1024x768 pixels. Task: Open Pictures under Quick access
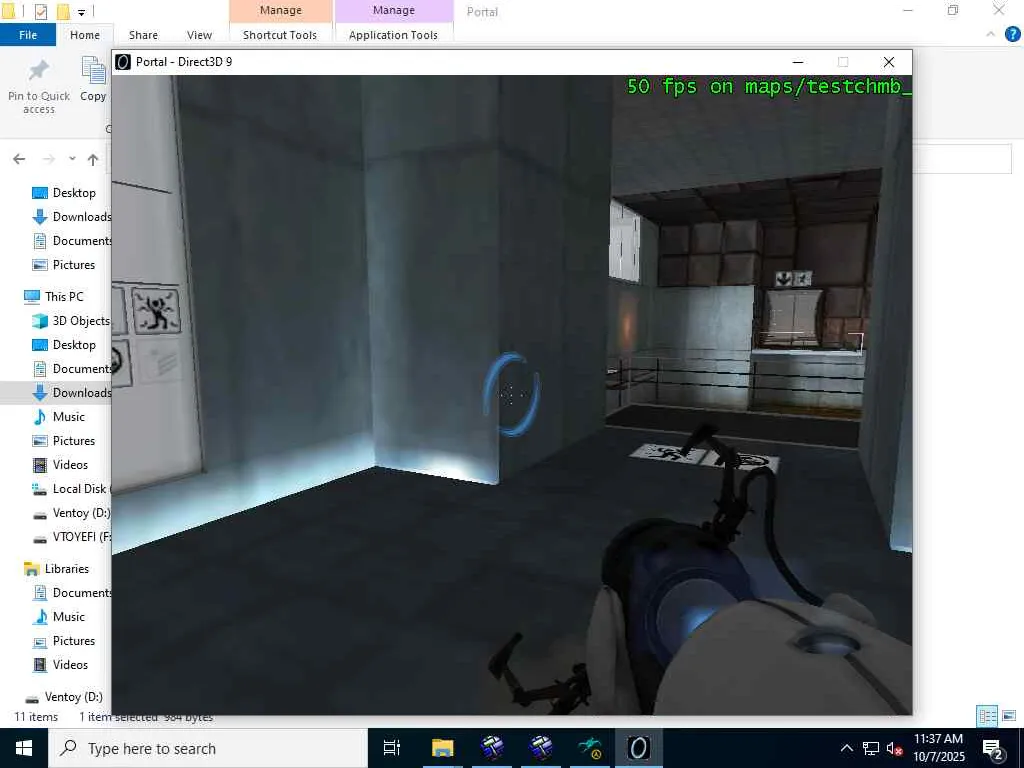pos(64,264)
